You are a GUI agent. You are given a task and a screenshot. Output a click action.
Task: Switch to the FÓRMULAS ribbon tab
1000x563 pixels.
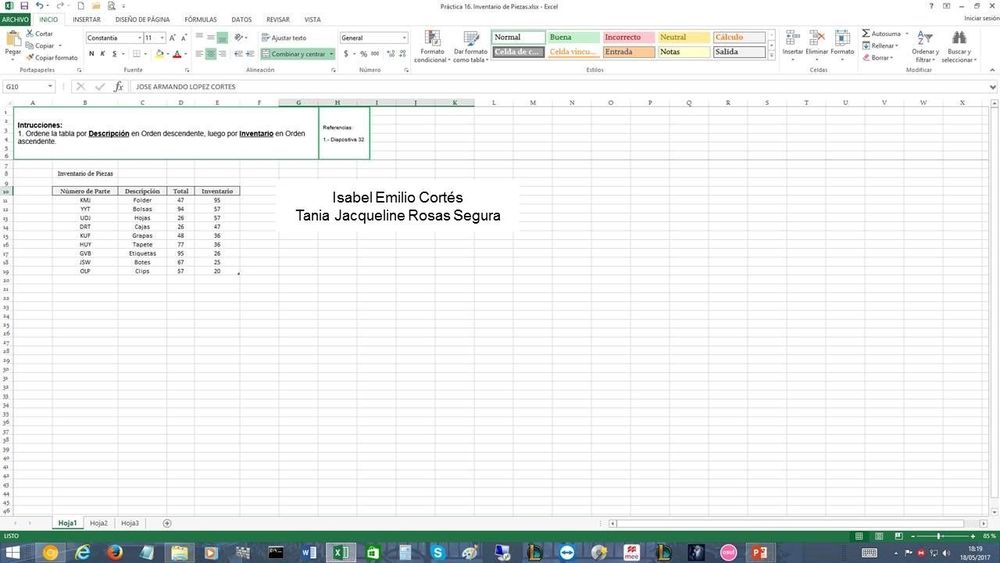coord(200,19)
